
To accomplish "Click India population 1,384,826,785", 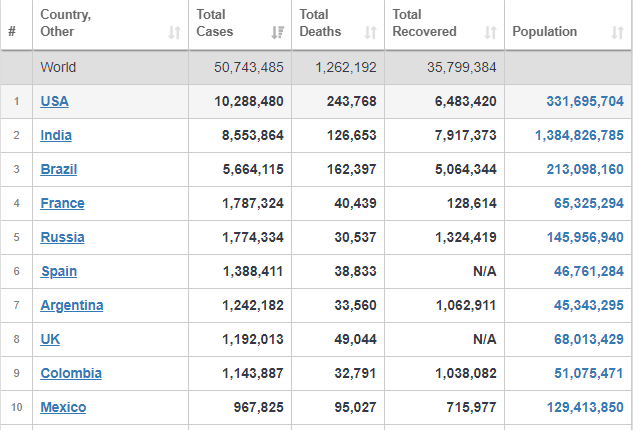I will click(x=579, y=135).
